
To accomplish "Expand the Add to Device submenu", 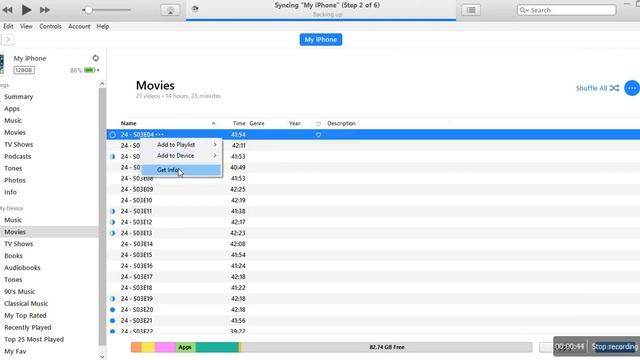I will (182, 156).
